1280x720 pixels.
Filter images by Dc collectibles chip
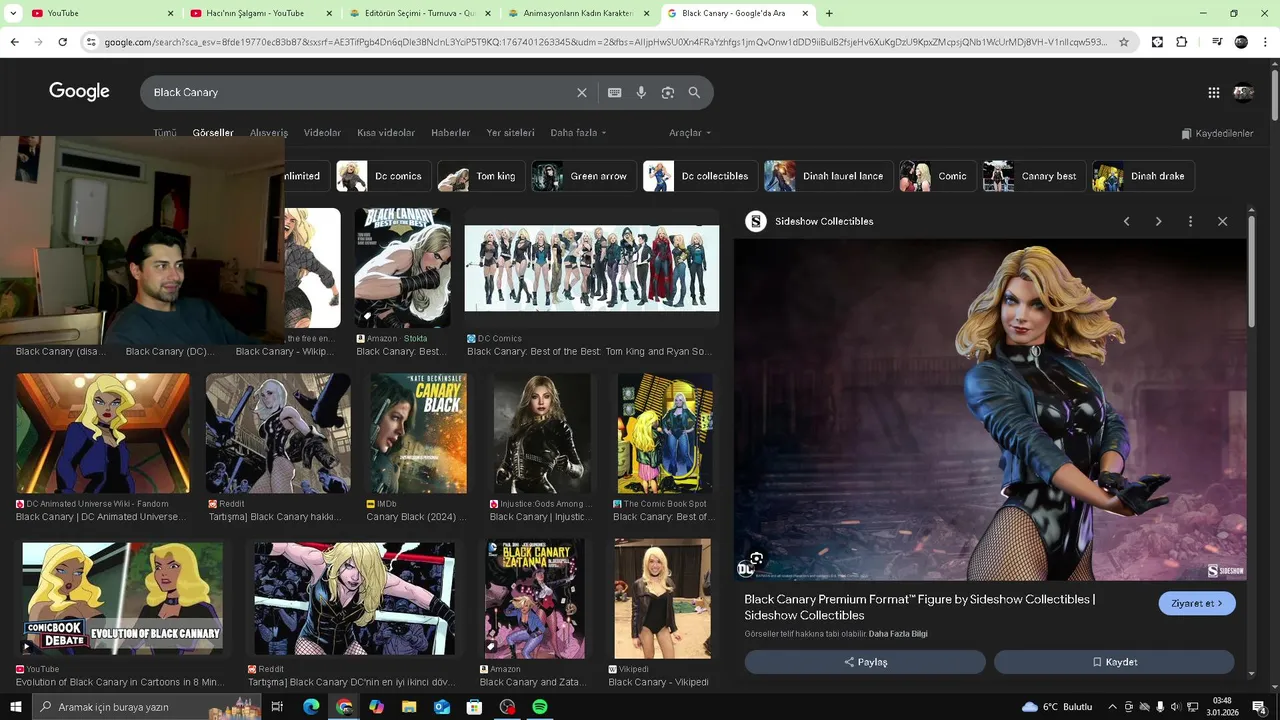700,176
